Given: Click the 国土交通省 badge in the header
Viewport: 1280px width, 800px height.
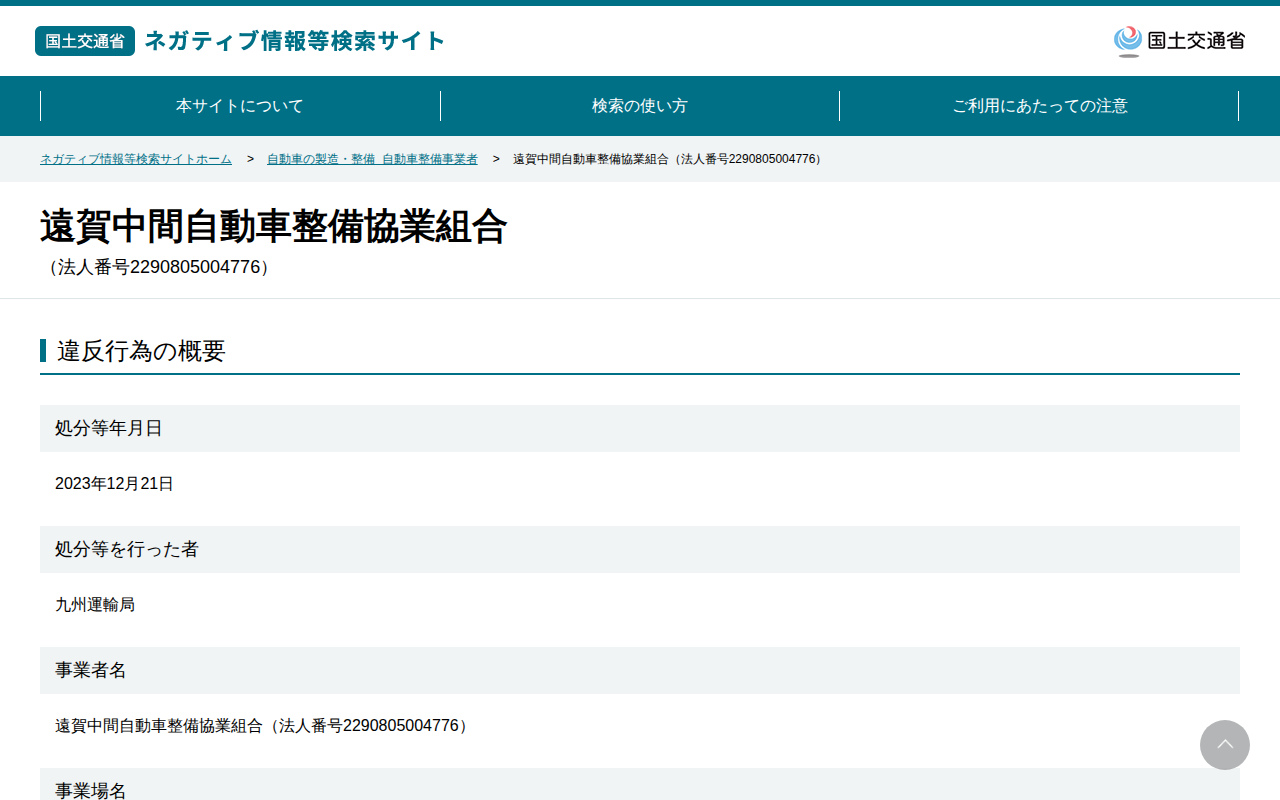Looking at the screenshot, I should [x=85, y=41].
